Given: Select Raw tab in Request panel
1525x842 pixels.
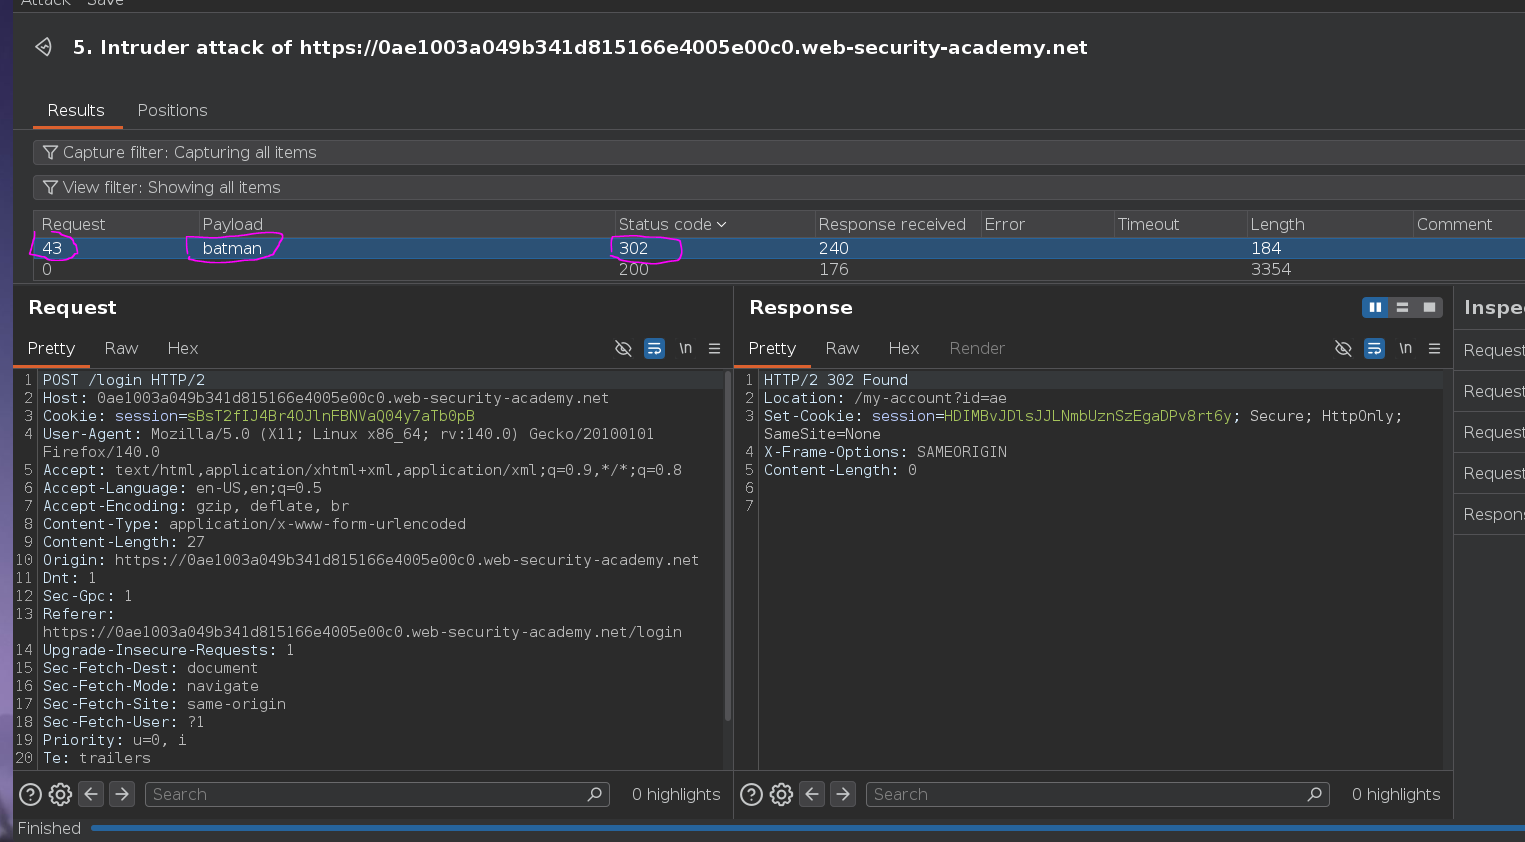Looking at the screenshot, I should (x=121, y=348).
